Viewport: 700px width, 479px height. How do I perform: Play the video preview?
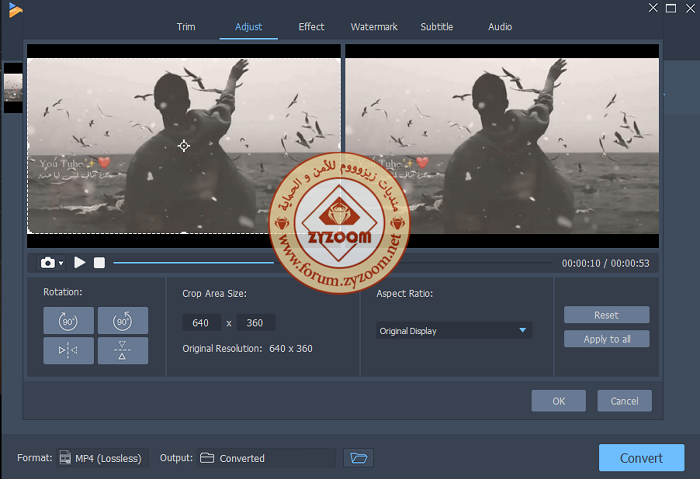pyautogui.click(x=80, y=262)
